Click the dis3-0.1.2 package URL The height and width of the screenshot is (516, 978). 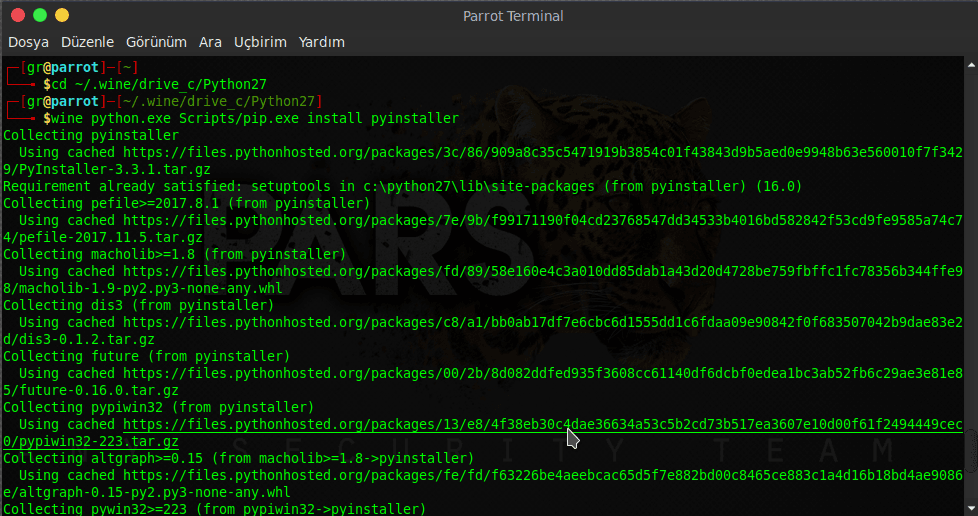542,322
